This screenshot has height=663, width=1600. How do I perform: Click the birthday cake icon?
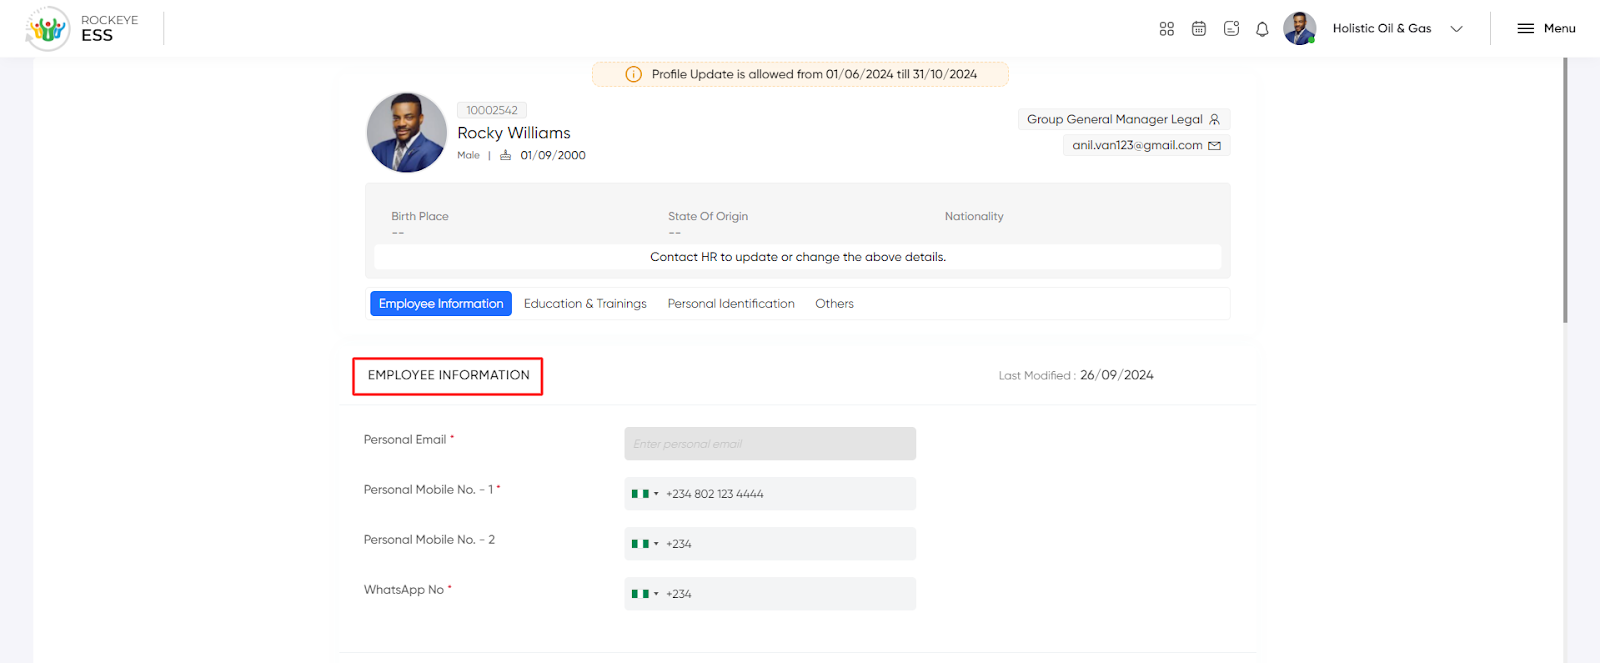coord(506,155)
